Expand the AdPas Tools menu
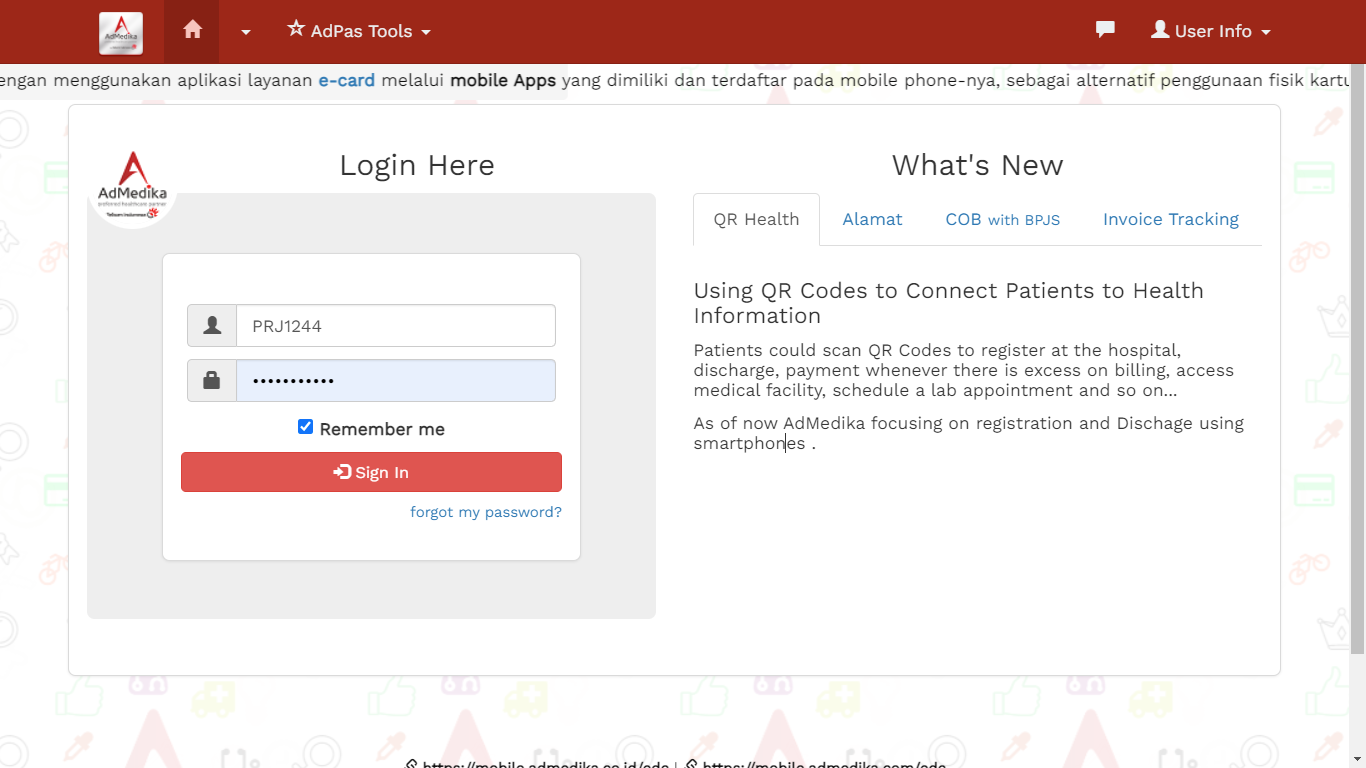The height and width of the screenshot is (768, 1366). coord(359,31)
